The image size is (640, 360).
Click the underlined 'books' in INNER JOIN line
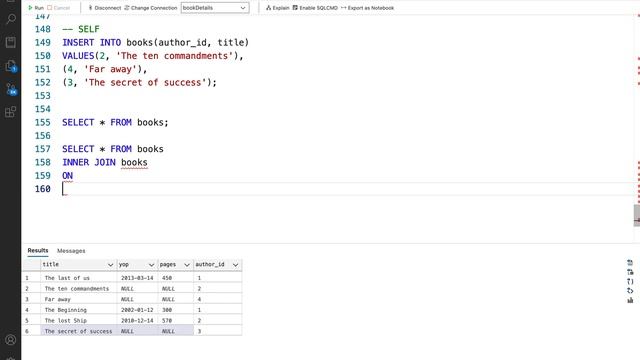[134, 162]
